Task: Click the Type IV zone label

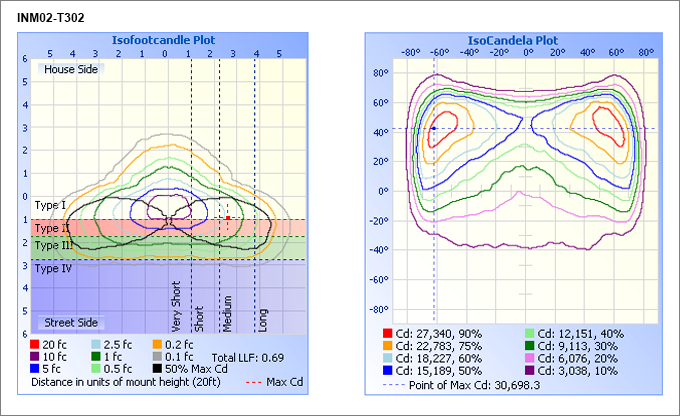Action: tap(51, 268)
